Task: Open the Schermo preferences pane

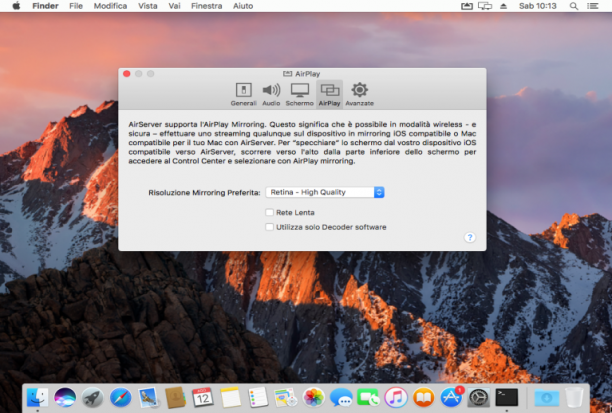Action: 299,94
